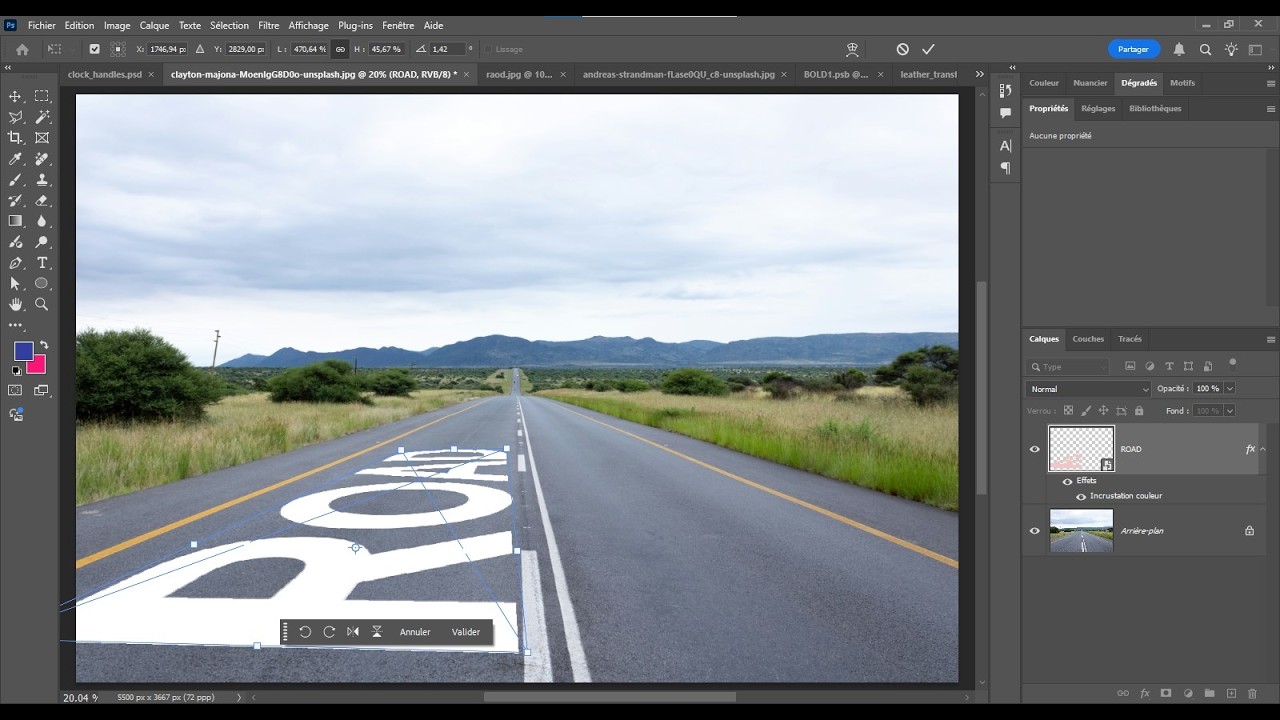Select the Rectangular Marquee tool
The width and height of the screenshot is (1280, 720).
tap(42, 96)
